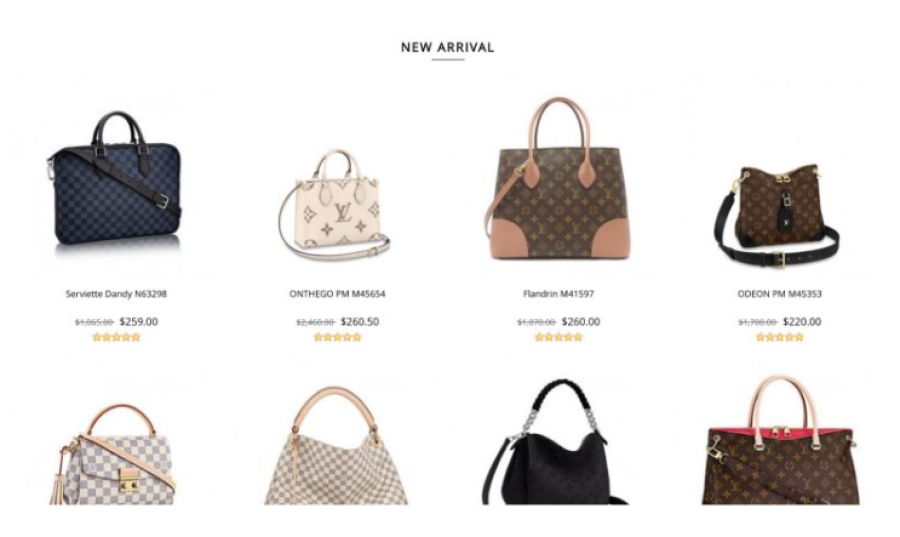Click star rating under ONTHEGO PM
This screenshot has width=900, height=537.
click(x=338, y=337)
